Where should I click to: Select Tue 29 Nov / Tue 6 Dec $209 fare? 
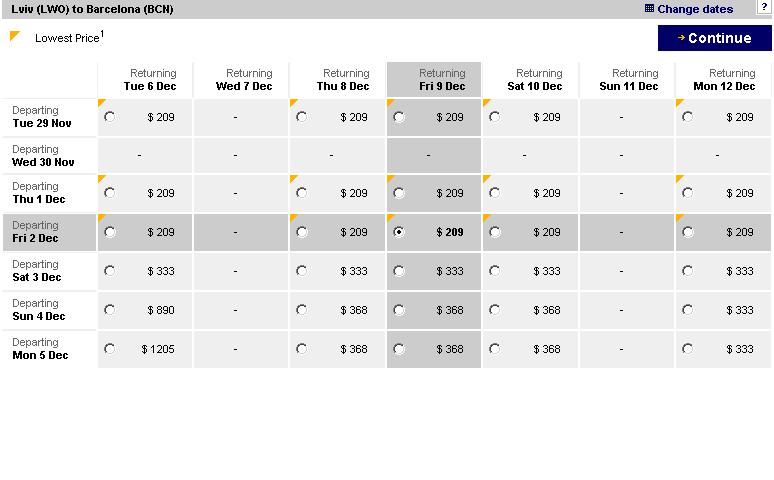pyautogui.click(x=110, y=117)
